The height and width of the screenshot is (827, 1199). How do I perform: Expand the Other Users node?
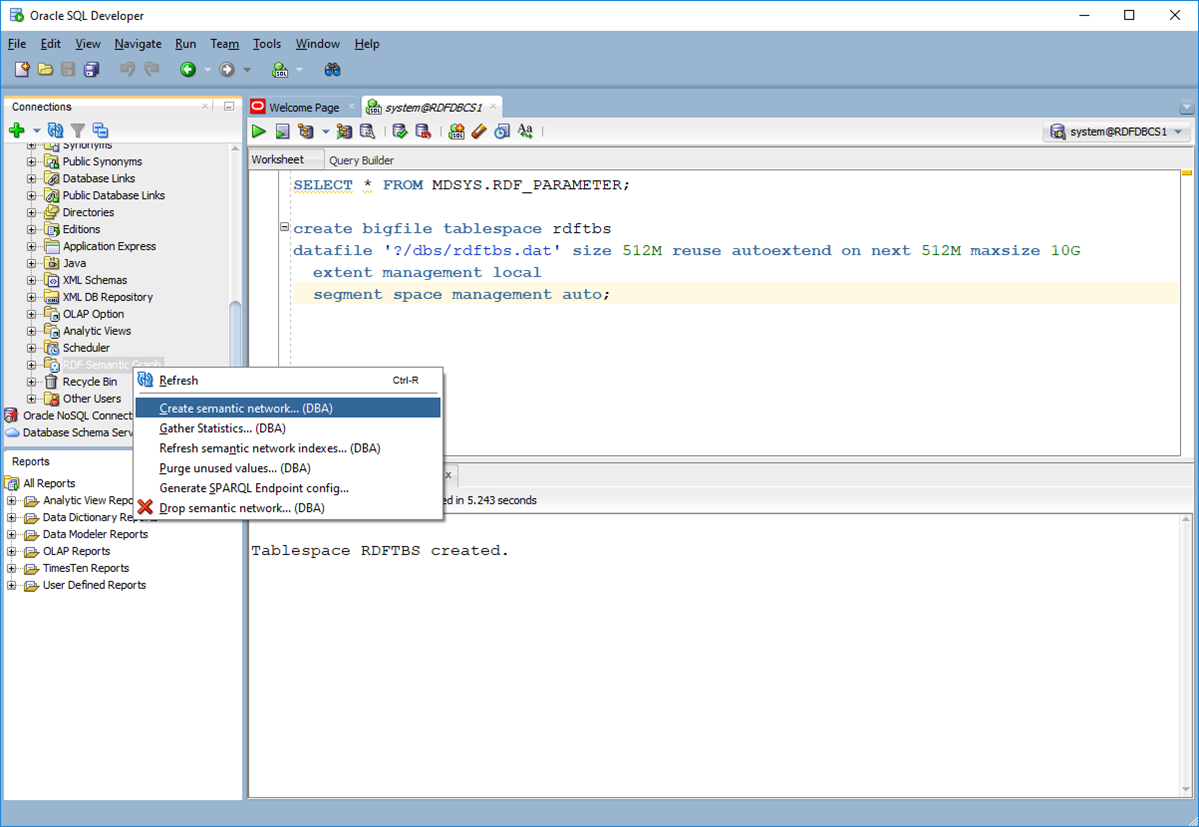point(31,398)
